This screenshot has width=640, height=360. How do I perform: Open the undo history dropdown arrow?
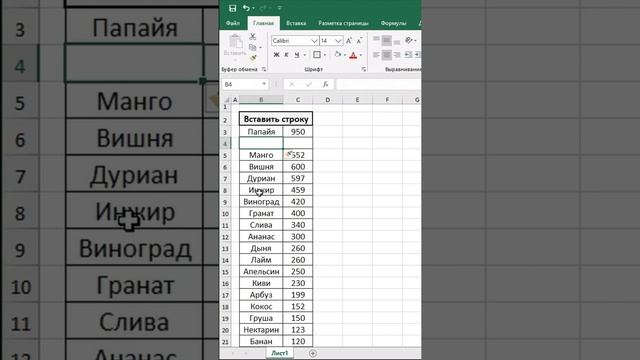[x=253, y=8]
